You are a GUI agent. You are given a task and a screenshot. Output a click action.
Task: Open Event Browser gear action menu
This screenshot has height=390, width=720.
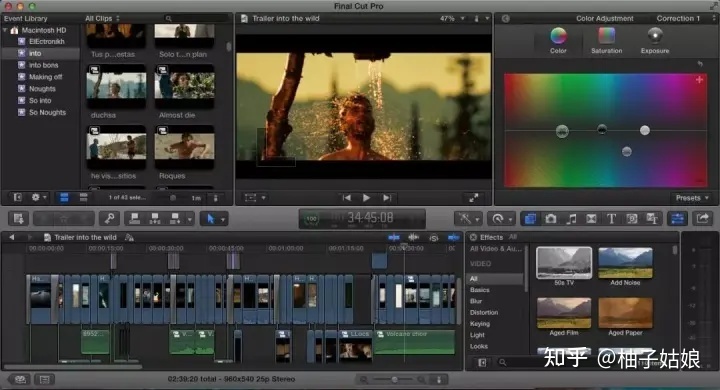39,198
